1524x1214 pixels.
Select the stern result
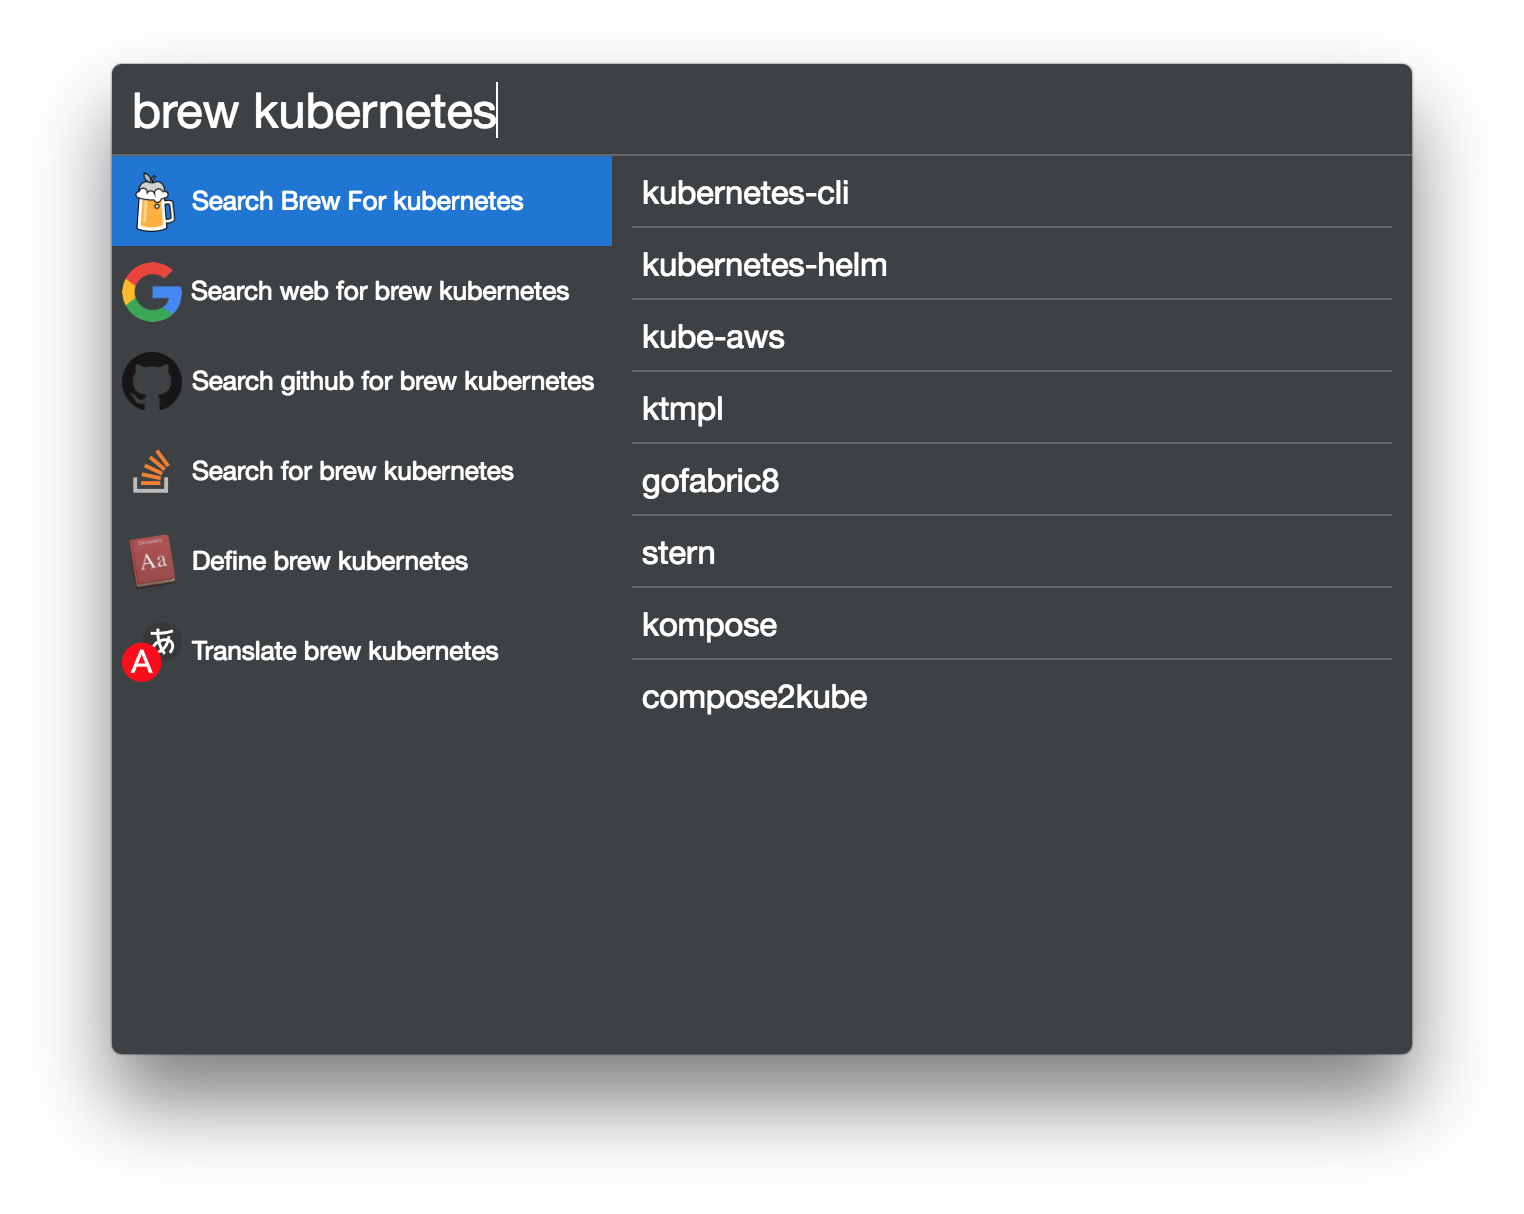point(1012,552)
